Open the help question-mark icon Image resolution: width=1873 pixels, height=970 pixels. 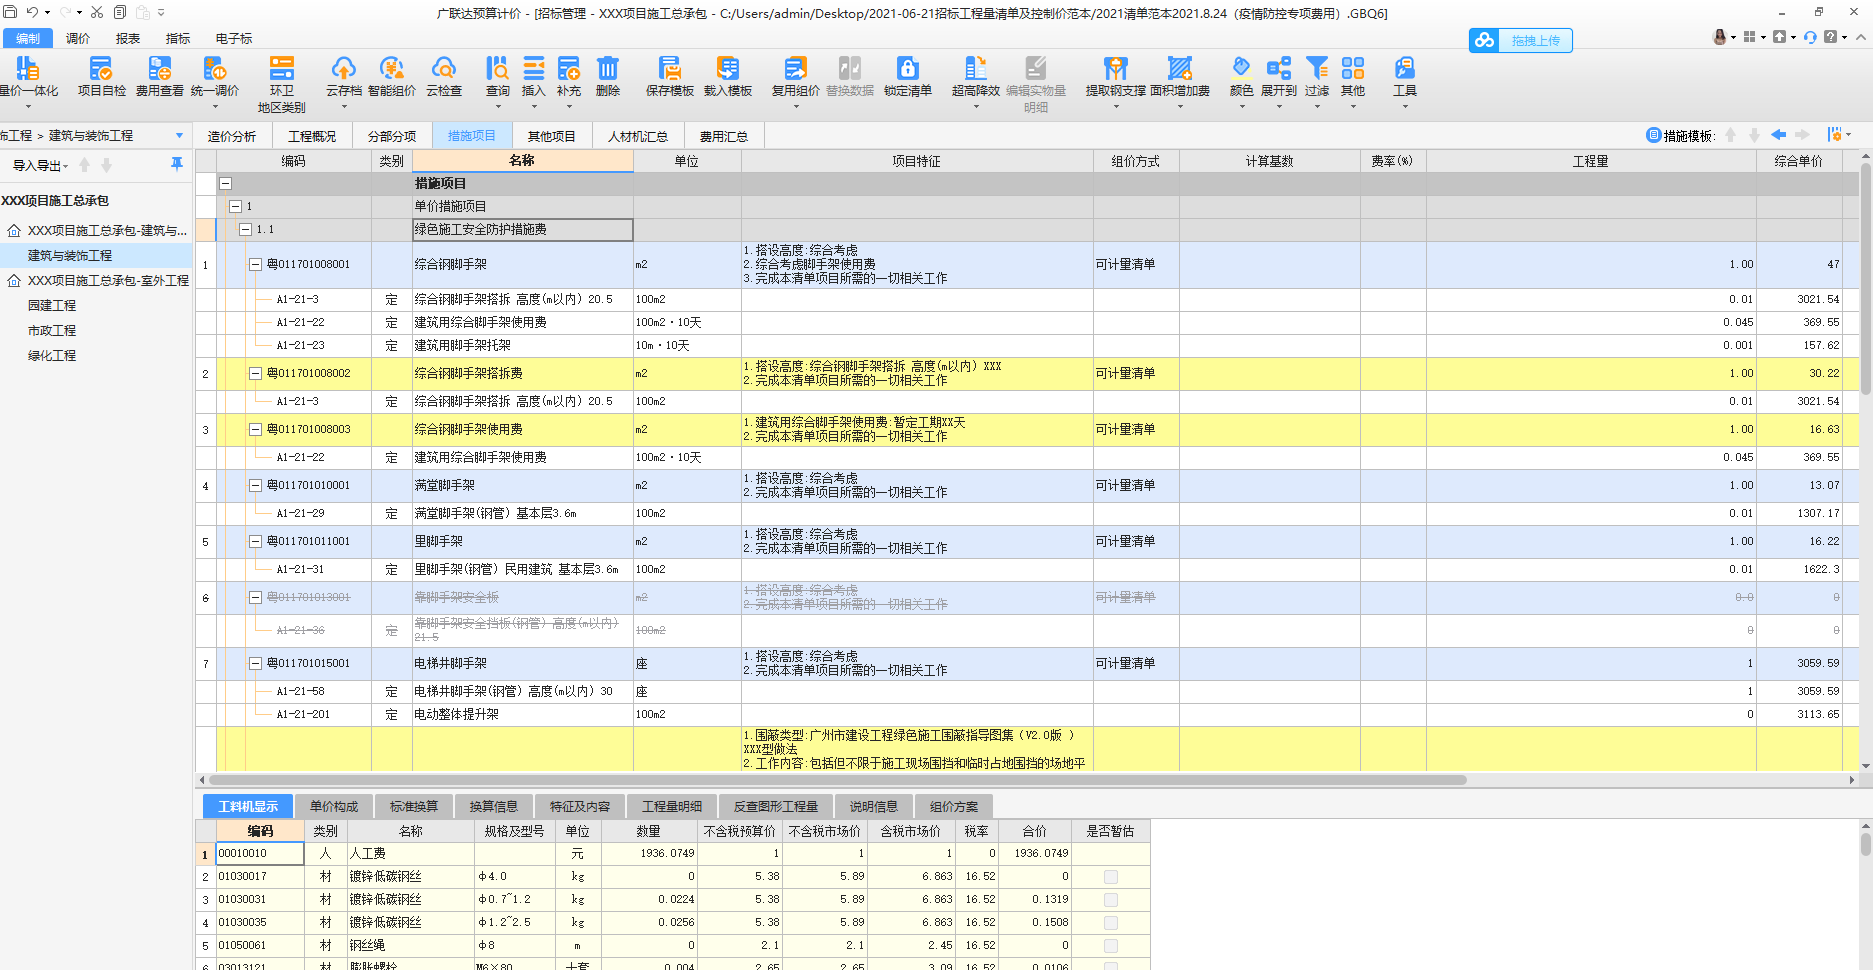(1830, 37)
